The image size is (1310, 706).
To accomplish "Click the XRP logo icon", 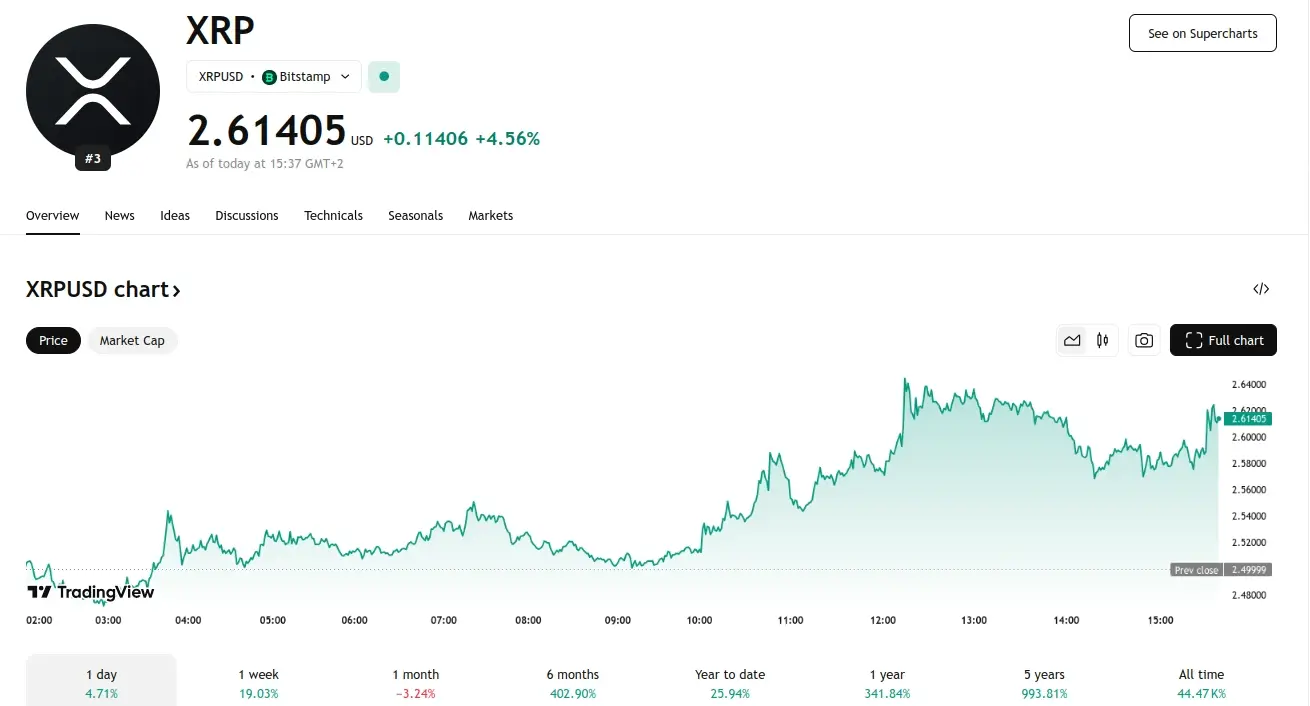I will (92, 90).
